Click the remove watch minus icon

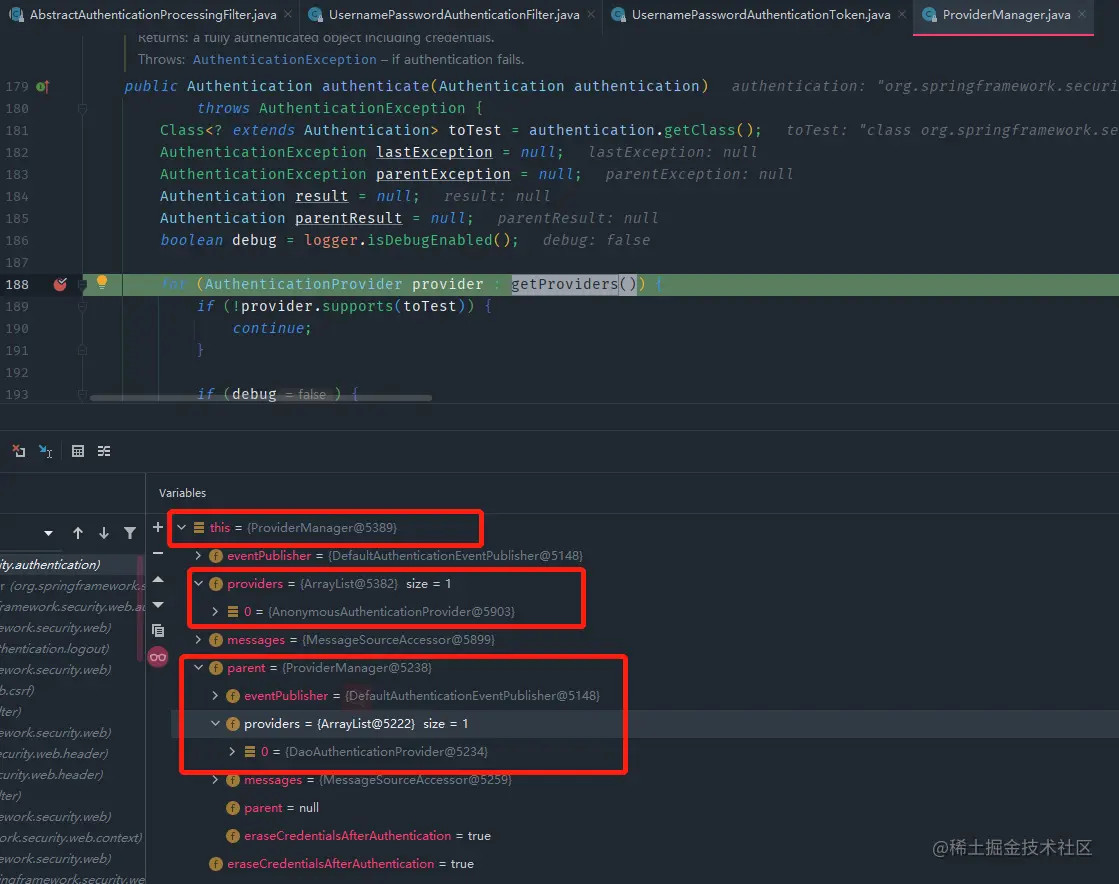point(158,553)
